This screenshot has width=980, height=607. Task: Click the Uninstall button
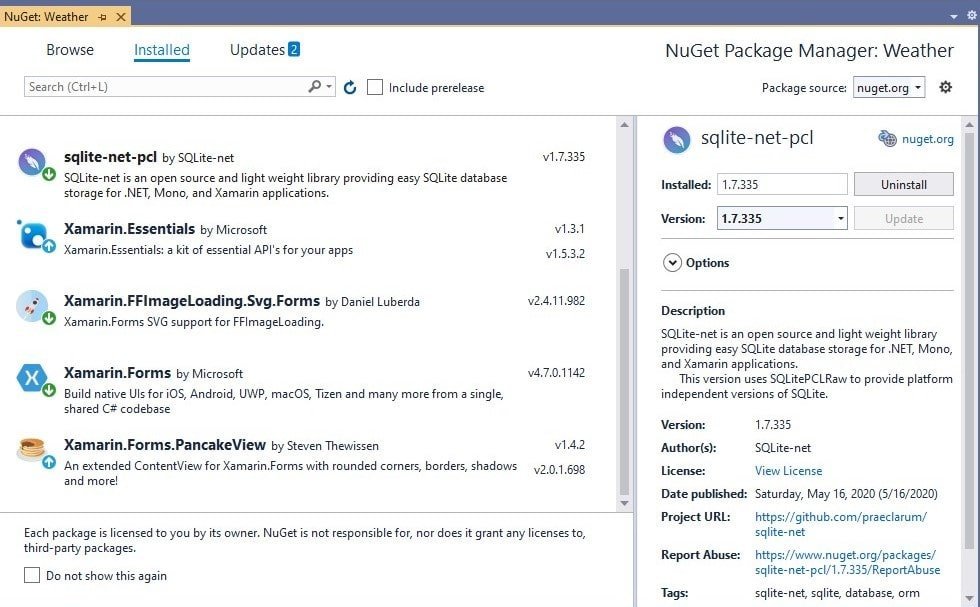[904, 184]
